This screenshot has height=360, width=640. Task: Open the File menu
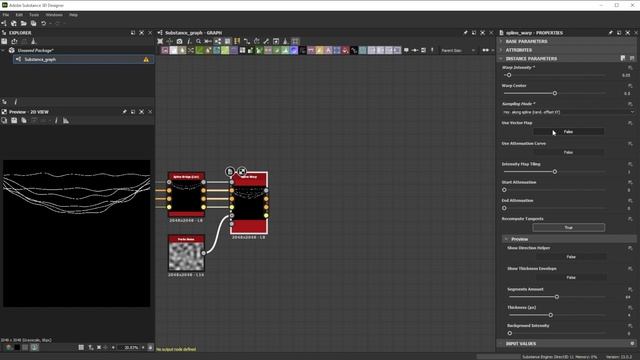[6, 15]
